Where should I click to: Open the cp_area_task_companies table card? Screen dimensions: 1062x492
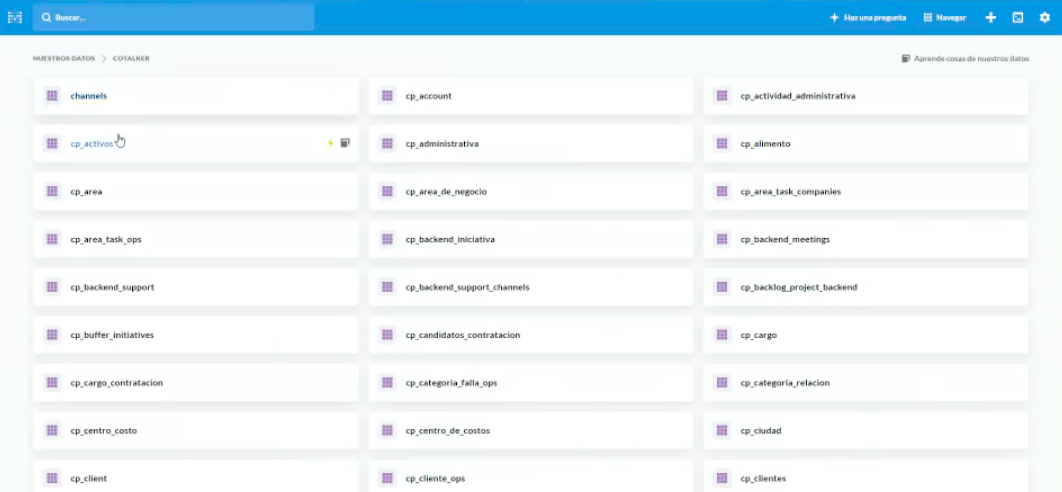866,192
